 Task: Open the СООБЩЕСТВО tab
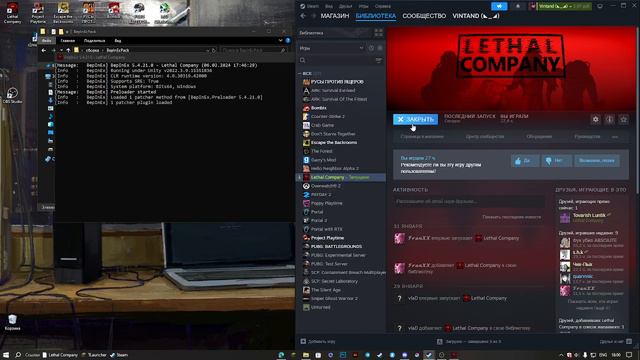point(424,16)
